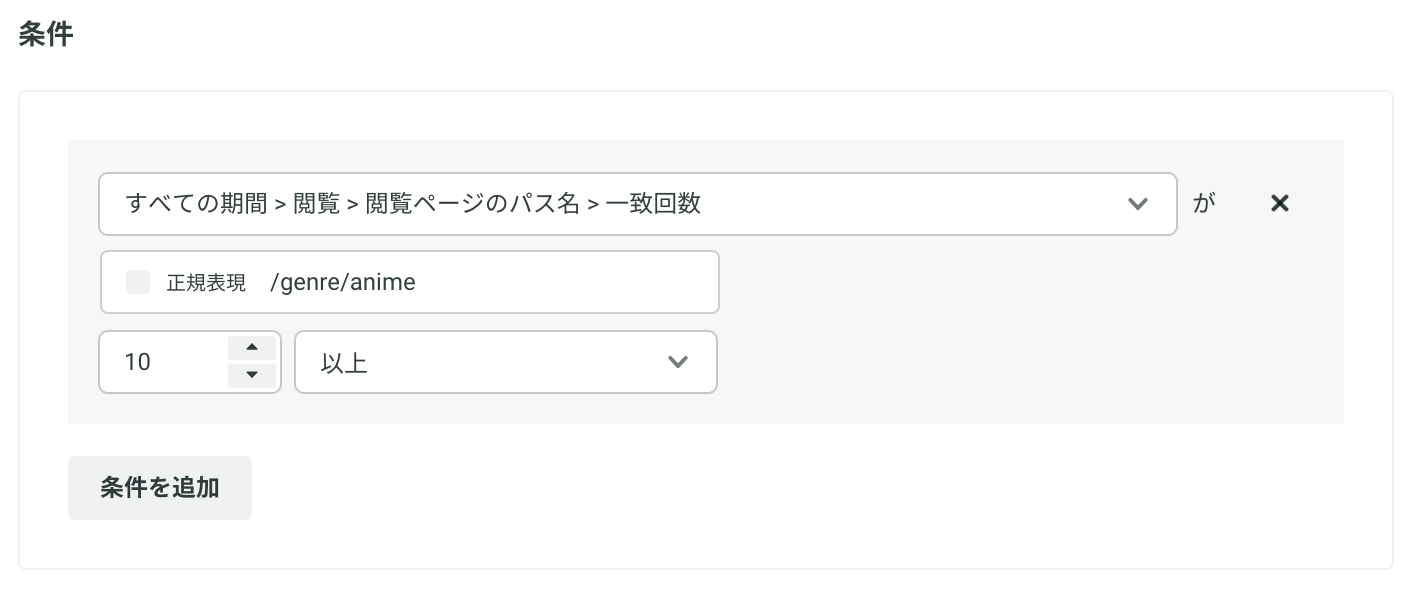Decrease the count with the down arrow
The image size is (1418, 594).
252,375
